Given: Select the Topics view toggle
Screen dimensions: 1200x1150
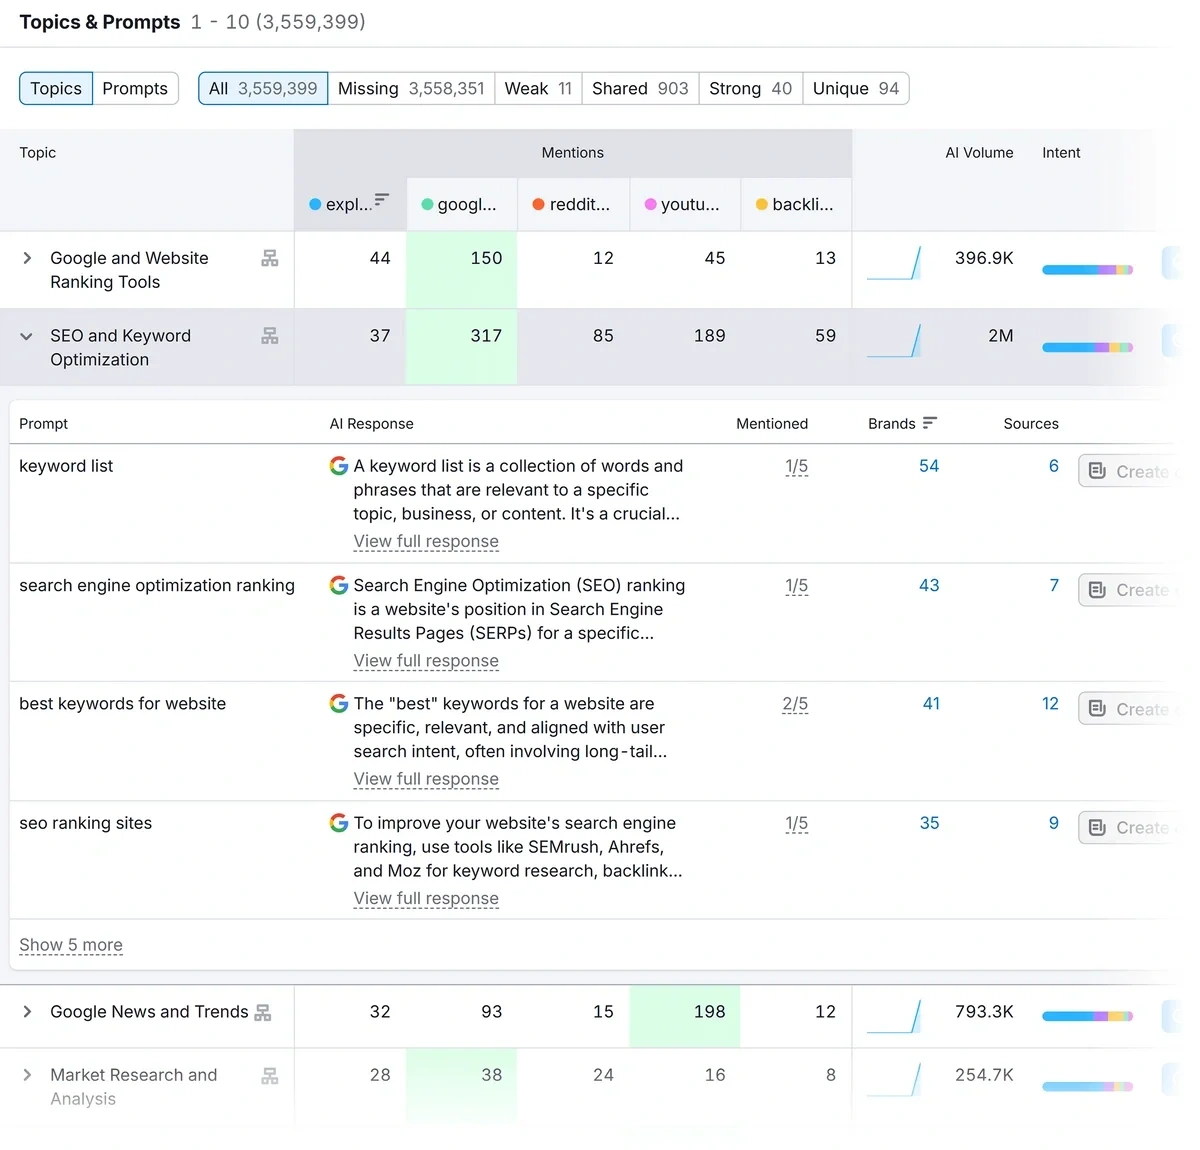Looking at the screenshot, I should (56, 89).
